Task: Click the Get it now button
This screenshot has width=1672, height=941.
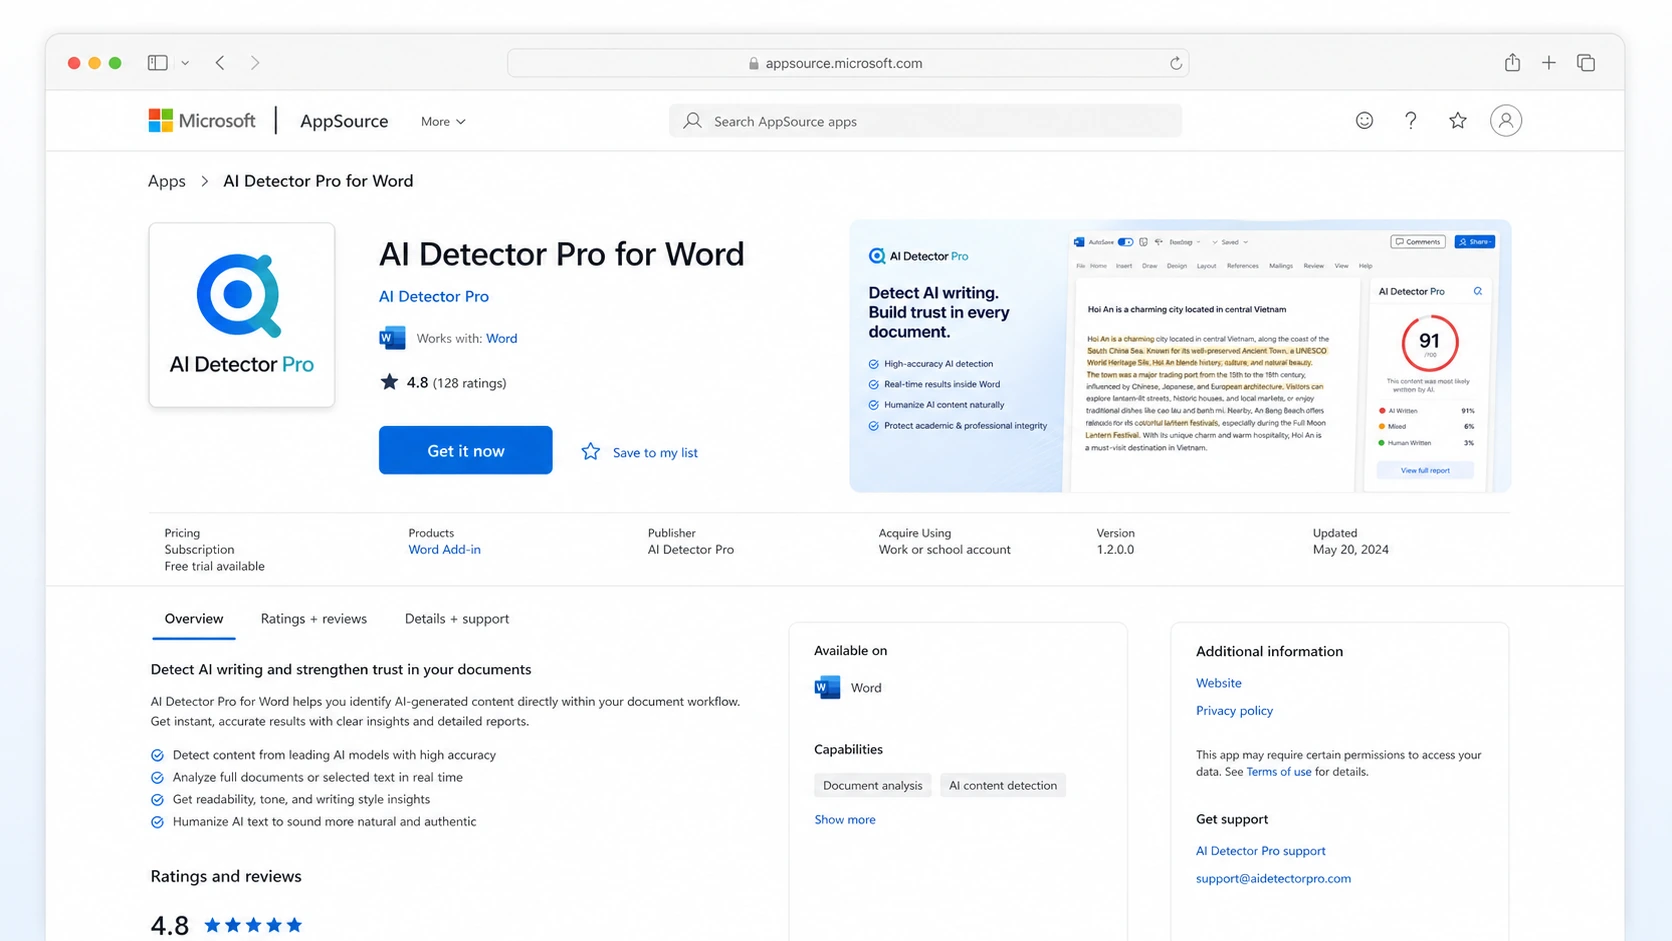Action: pyautogui.click(x=465, y=450)
